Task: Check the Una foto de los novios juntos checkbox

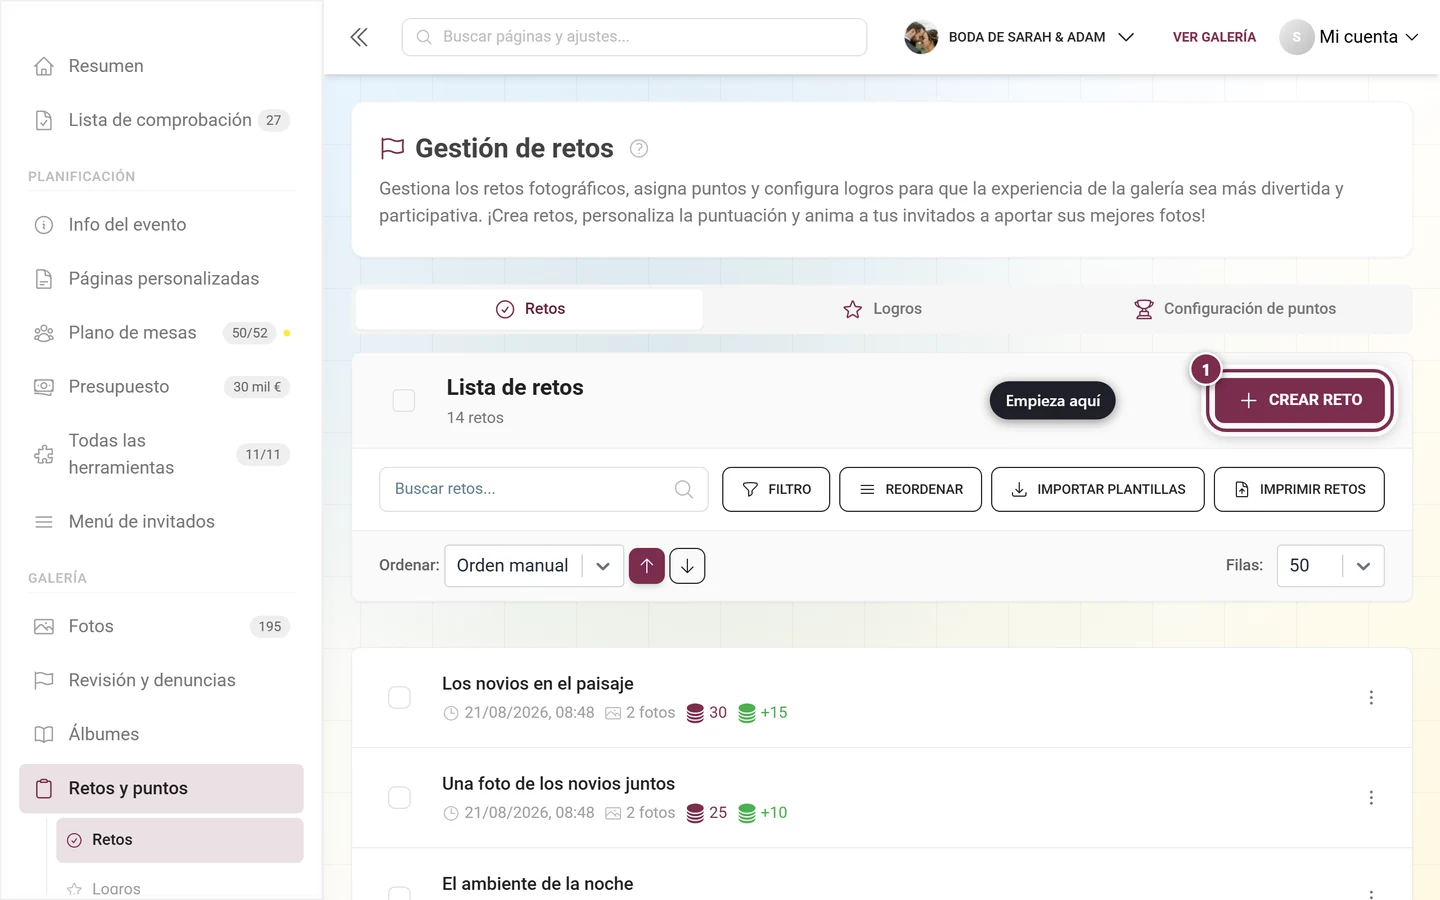Action: (x=399, y=798)
